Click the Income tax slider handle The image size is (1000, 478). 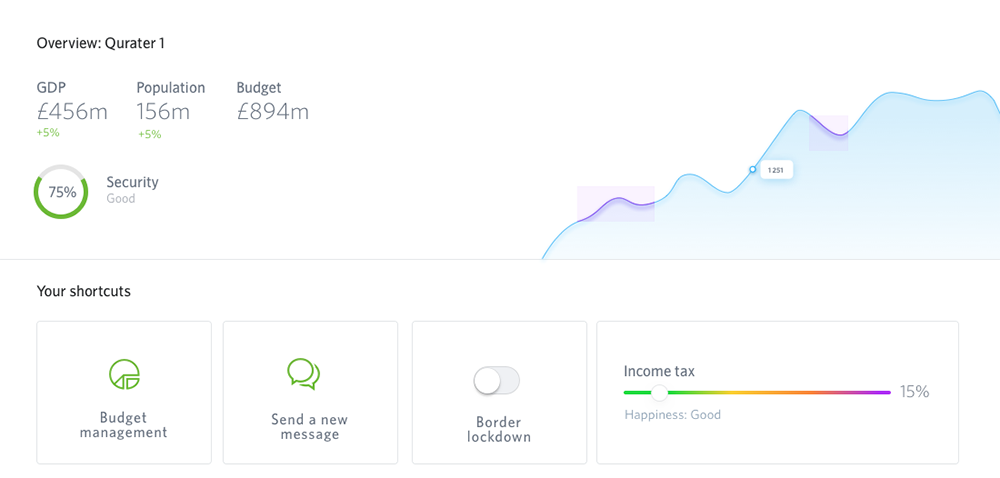pyautogui.click(x=659, y=393)
